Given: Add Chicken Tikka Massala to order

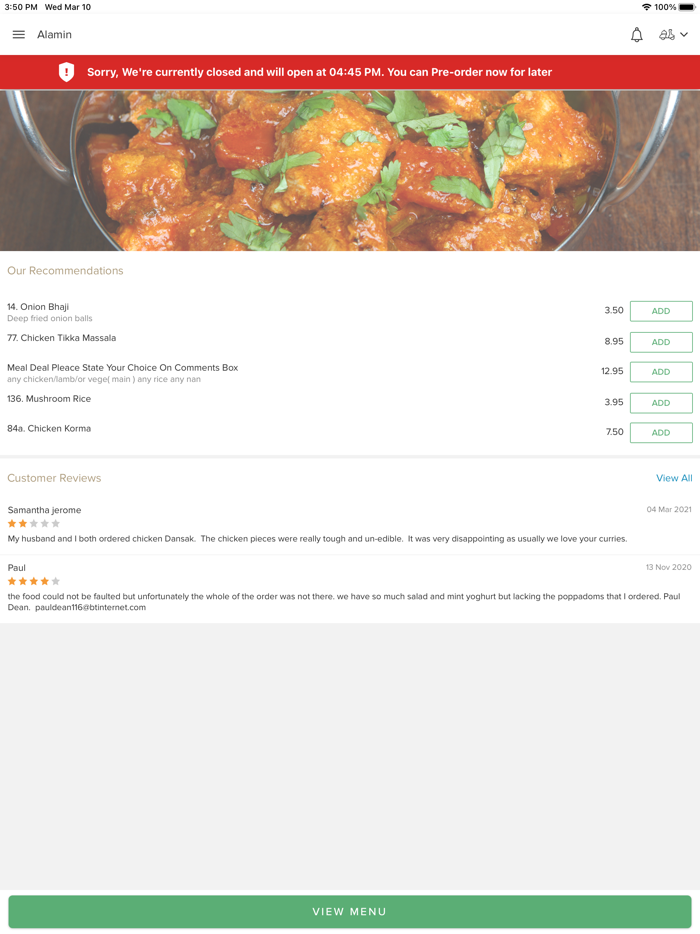Looking at the screenshot, I should click(x=660, y=342).
